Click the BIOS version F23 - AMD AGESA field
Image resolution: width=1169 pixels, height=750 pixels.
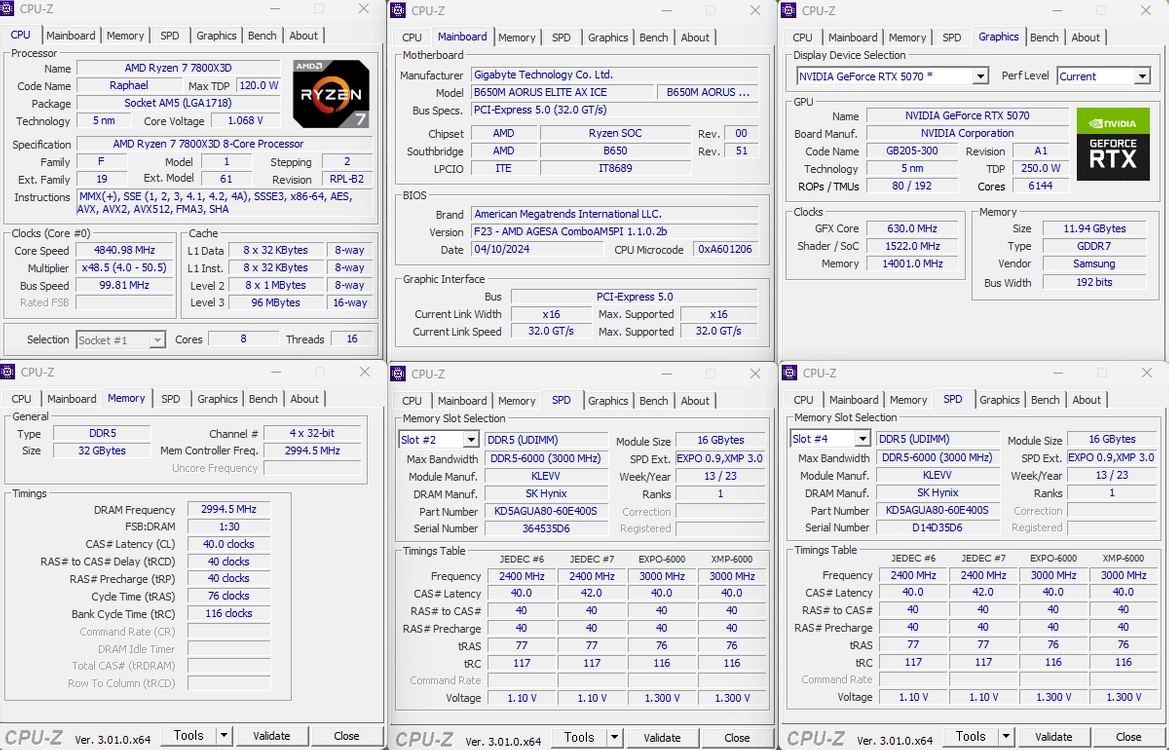coord(614,232)
